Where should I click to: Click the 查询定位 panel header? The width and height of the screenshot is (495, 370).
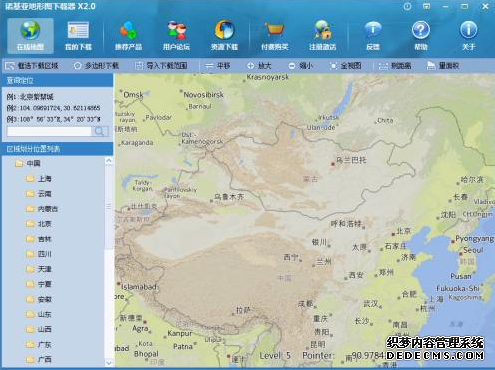click(x=58, y=81)
